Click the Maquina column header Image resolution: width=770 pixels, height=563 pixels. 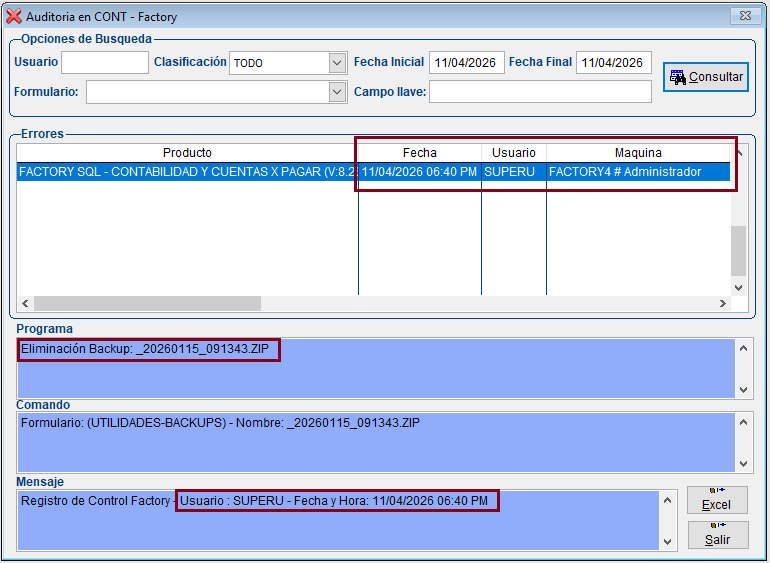tap(637, 153)
